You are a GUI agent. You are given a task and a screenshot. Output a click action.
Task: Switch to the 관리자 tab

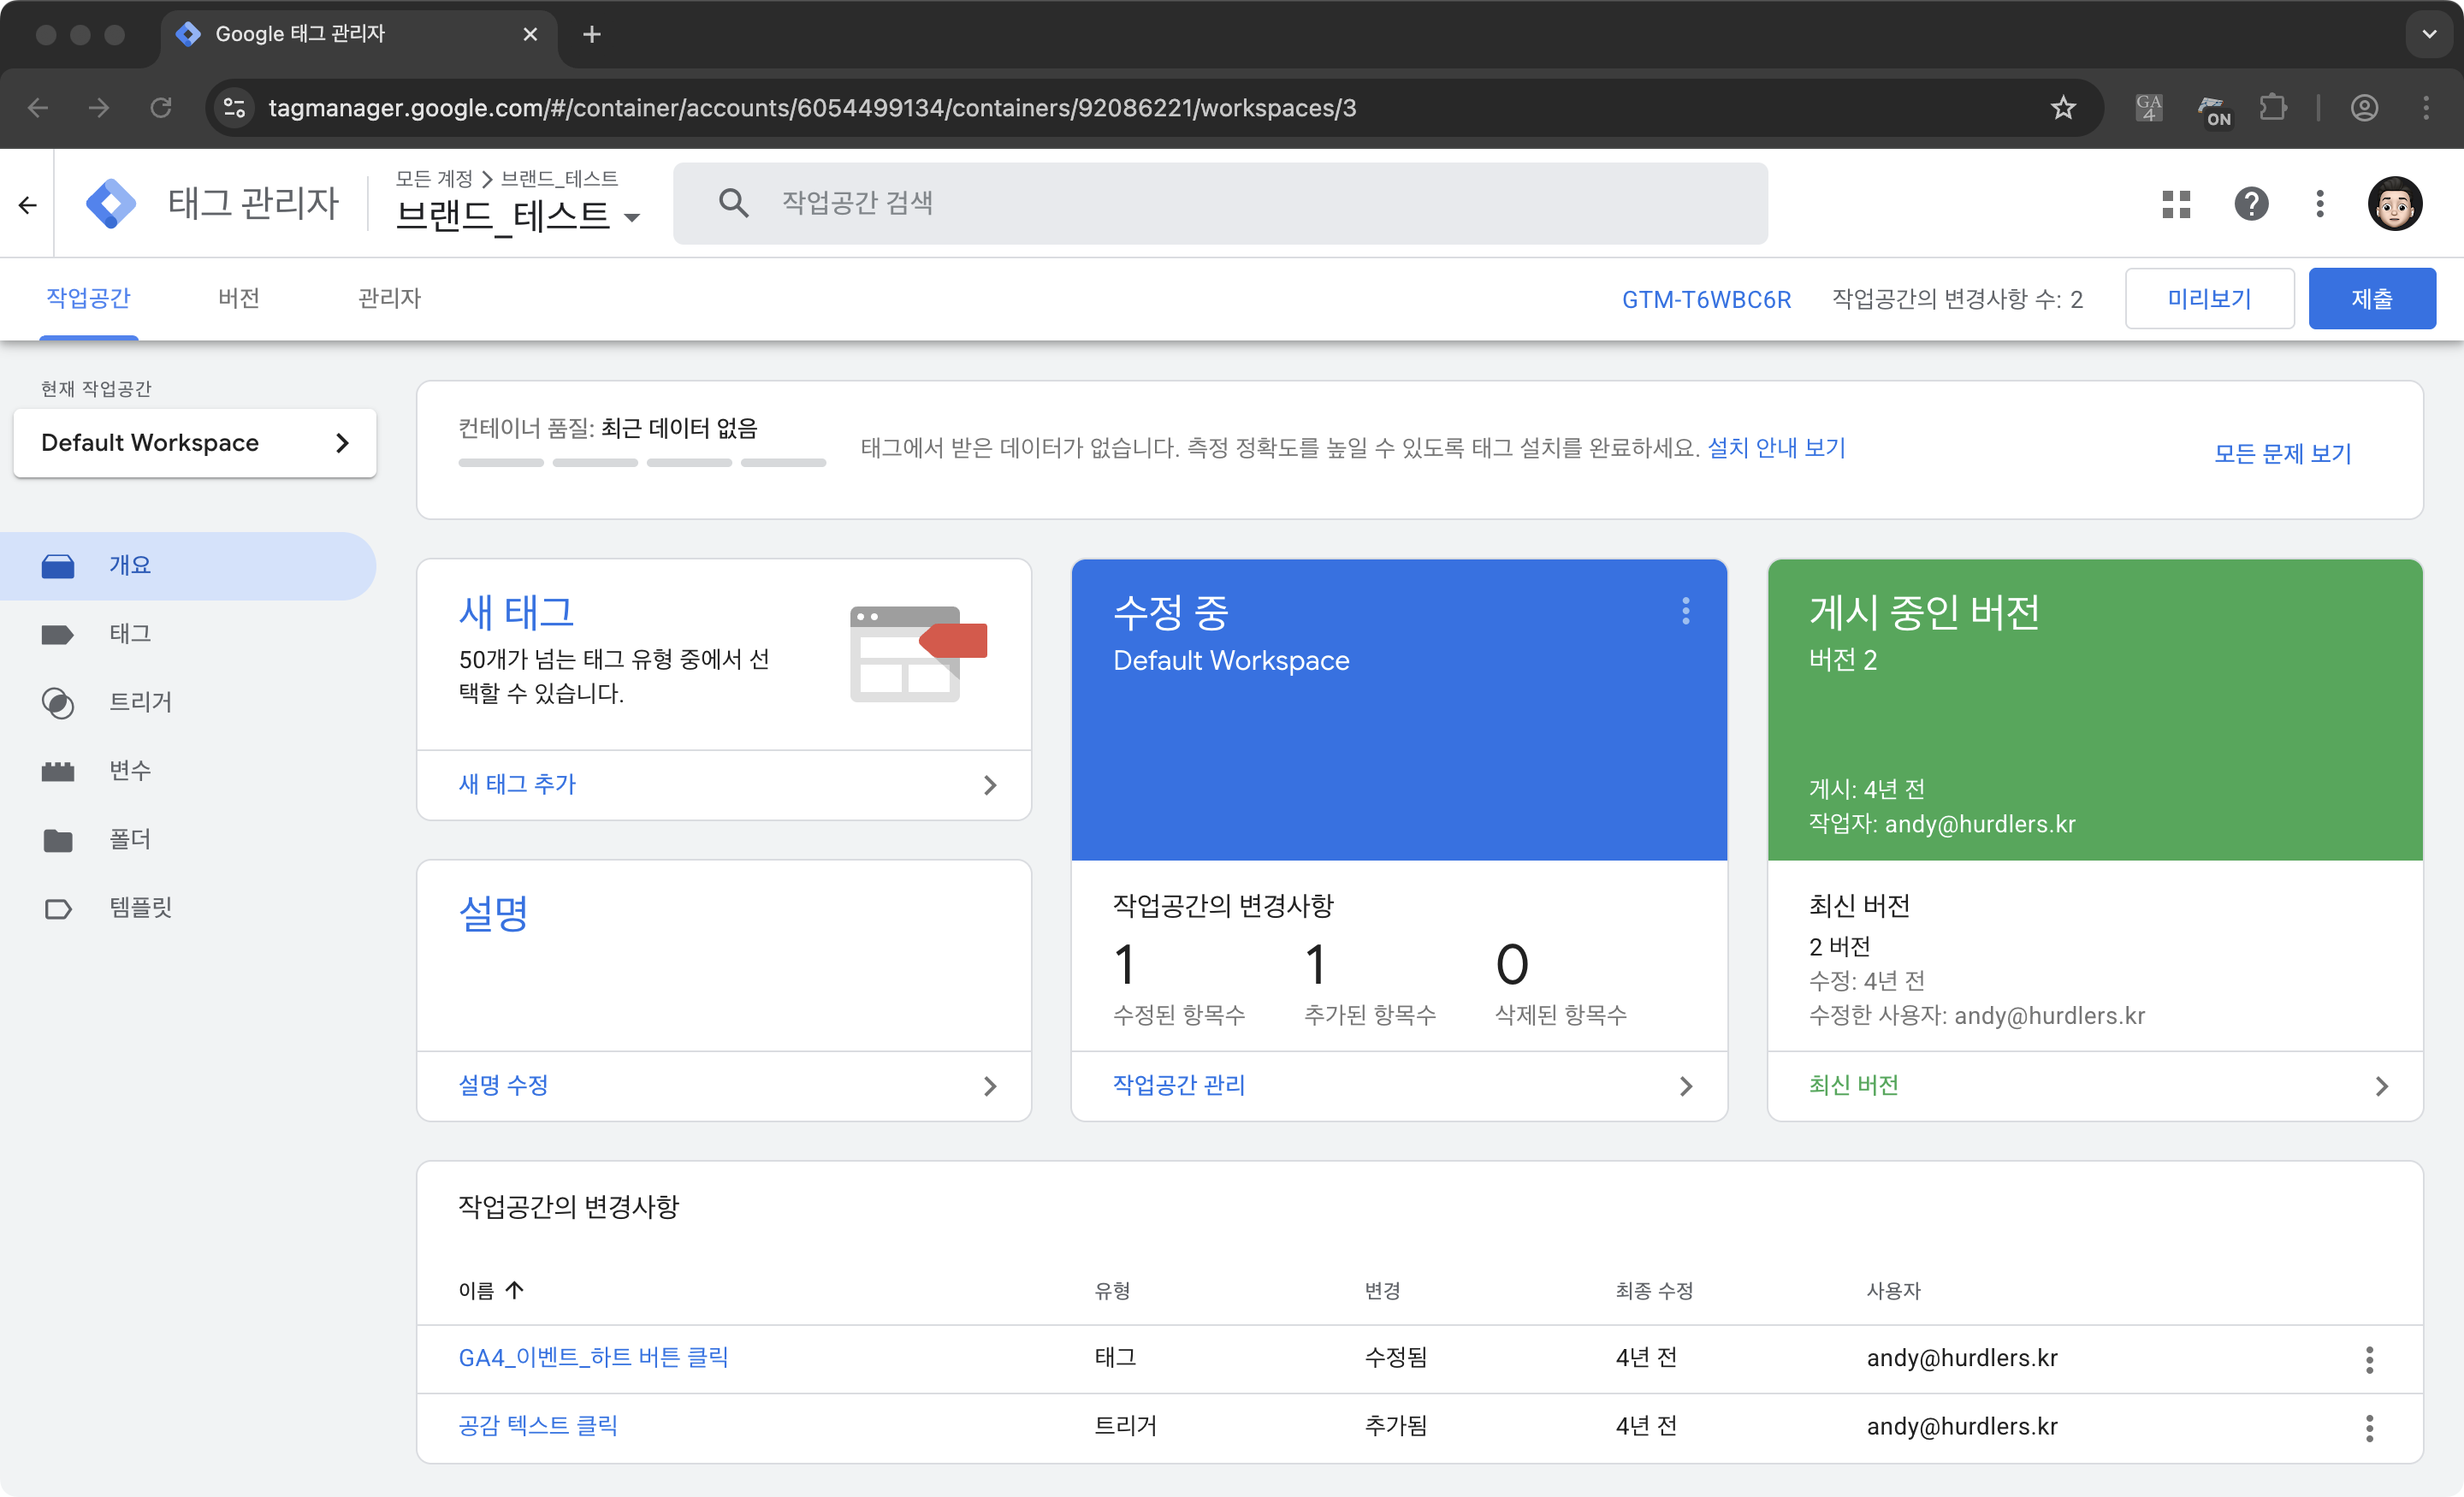point(389,298)
